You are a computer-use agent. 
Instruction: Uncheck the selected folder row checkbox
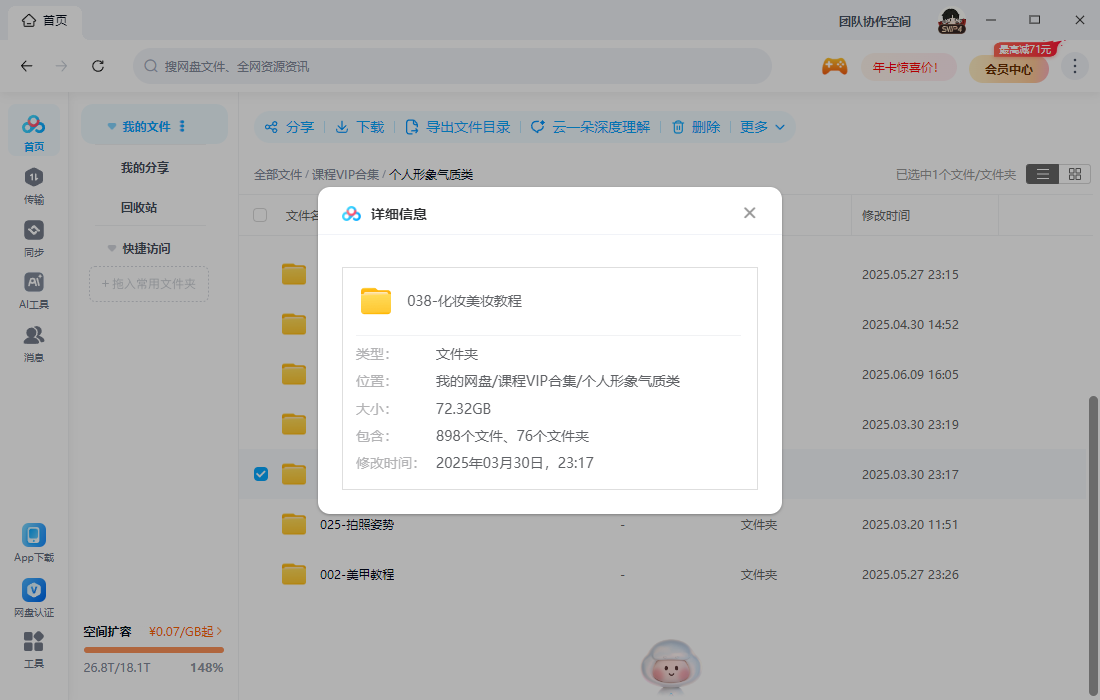[261, 474]
